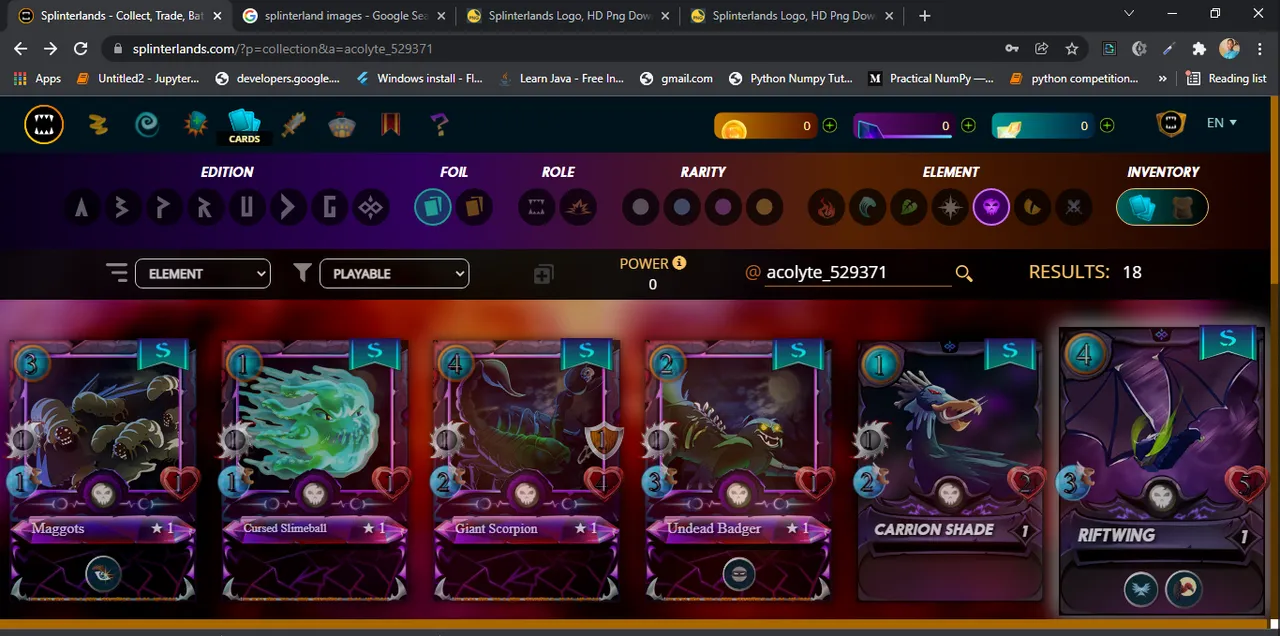Toggle the summoner role filter
Image resolution: width=1280 pixels, height=636 pixels.
click(578, 208)
